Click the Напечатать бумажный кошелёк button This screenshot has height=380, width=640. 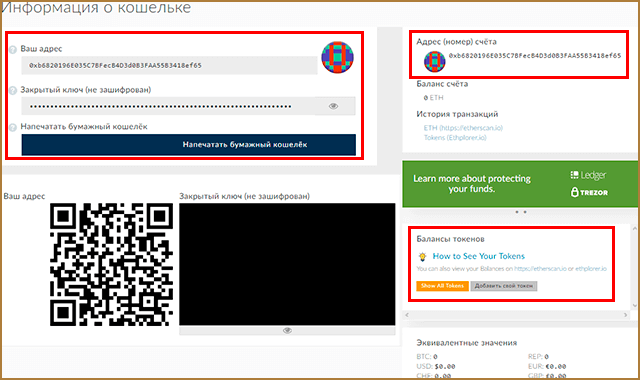coord(189,144)
